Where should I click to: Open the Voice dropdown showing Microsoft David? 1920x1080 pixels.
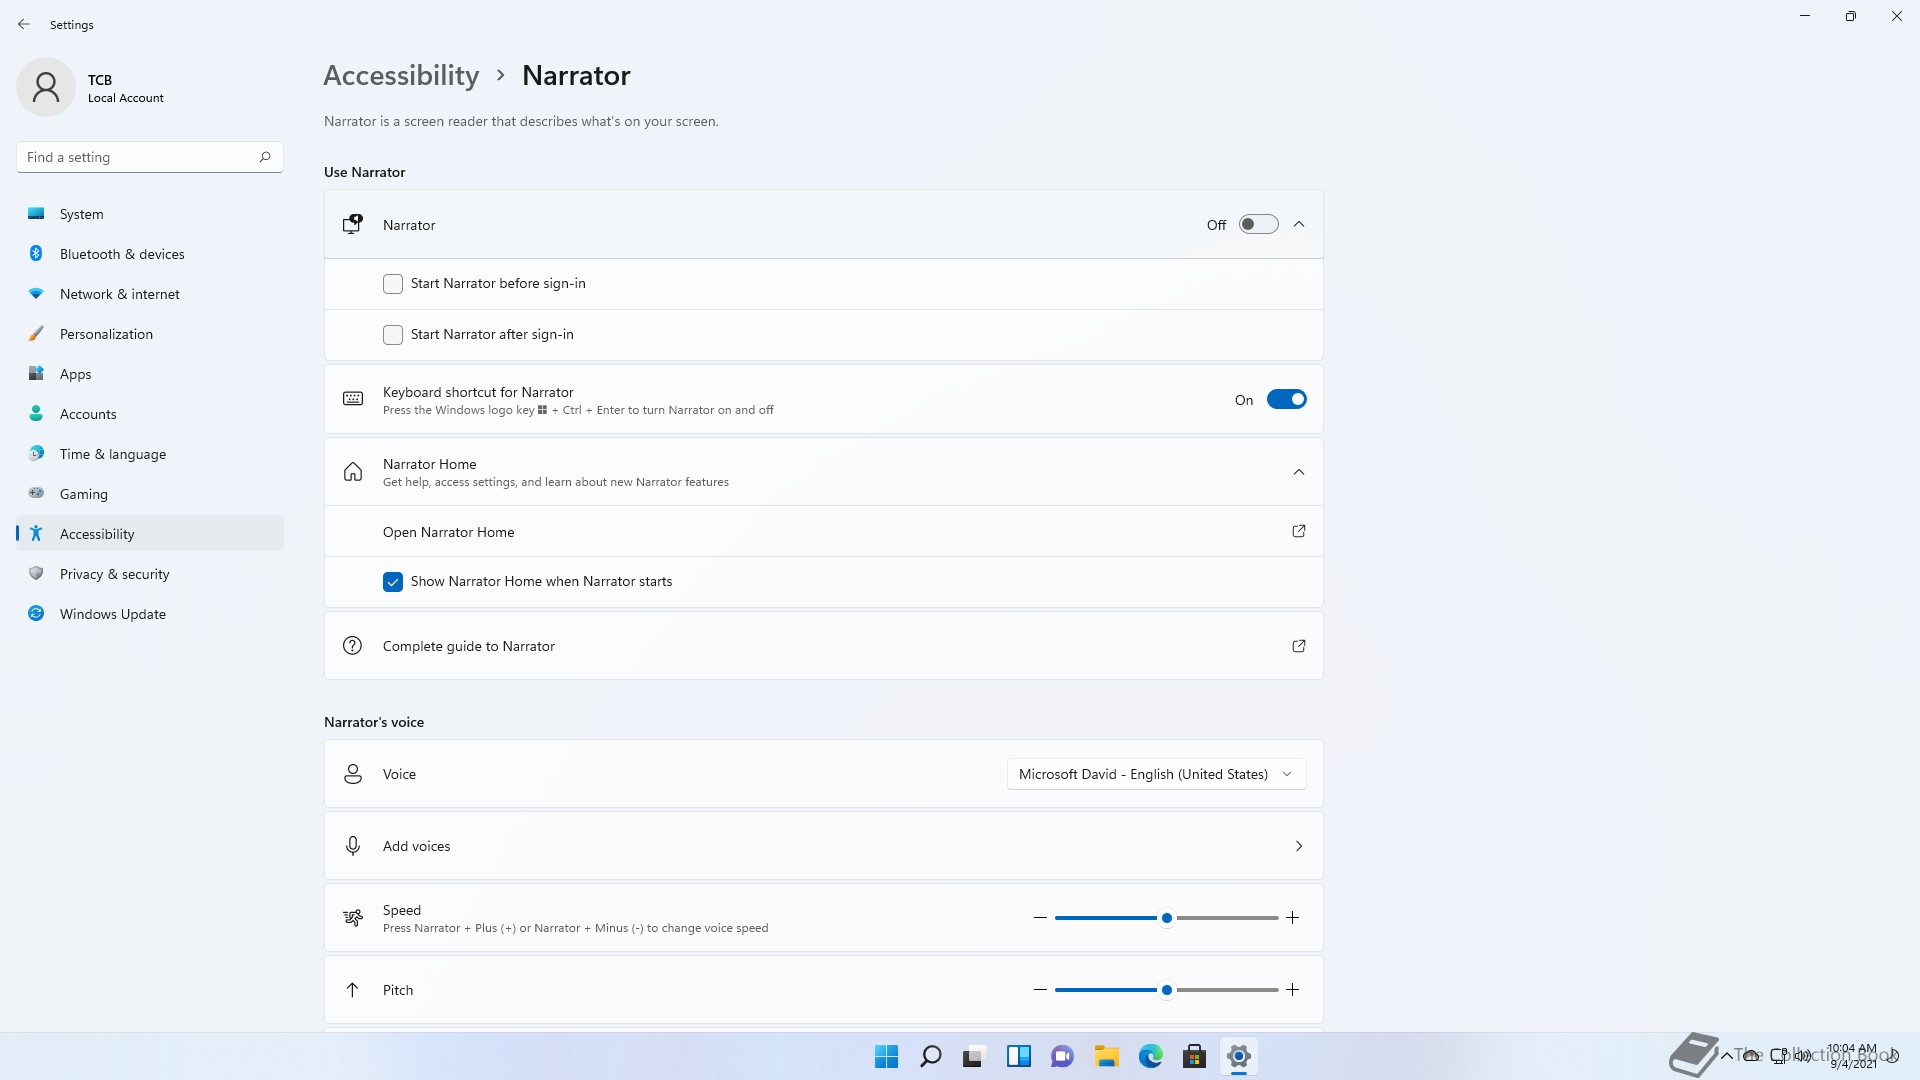click(1156, 774)
